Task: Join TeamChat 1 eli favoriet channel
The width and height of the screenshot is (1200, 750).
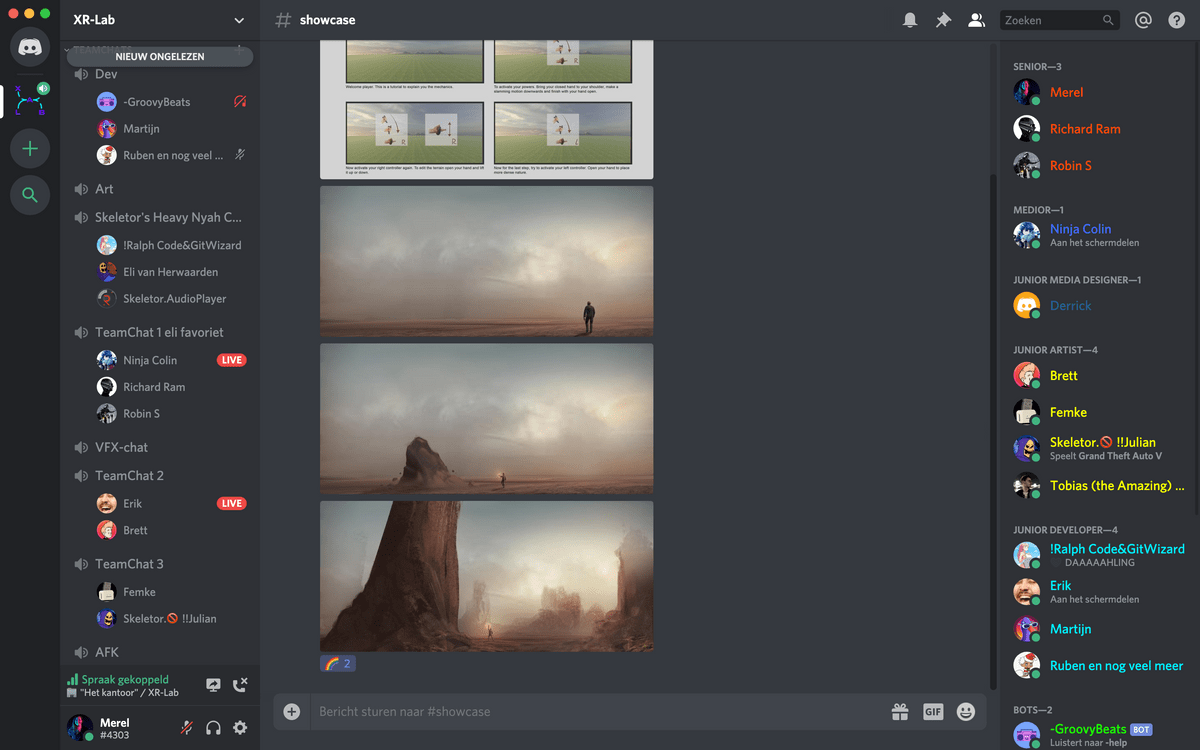Action: pos(160,332)
